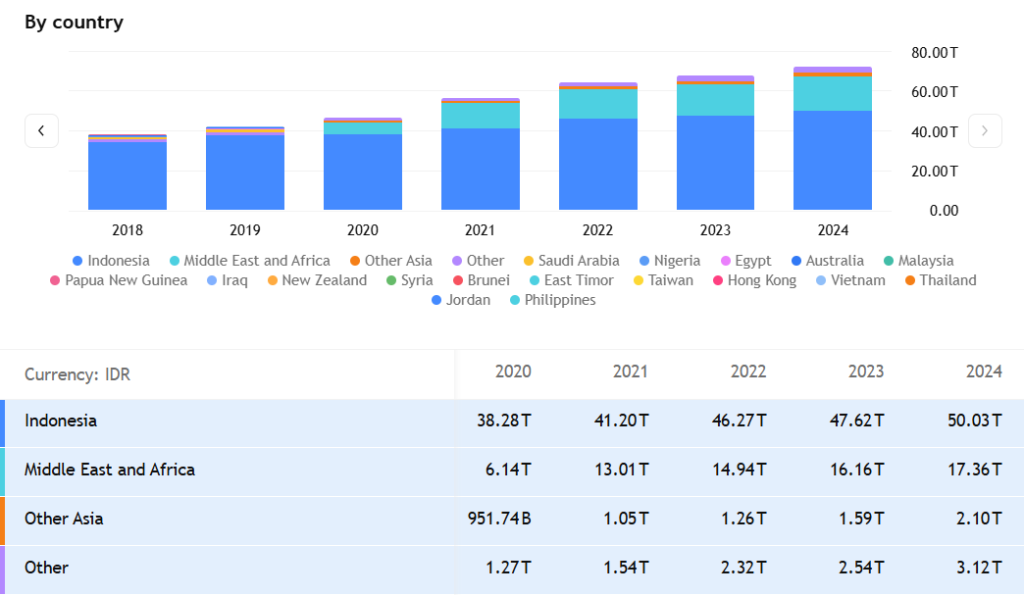This screenshot has height=595, width=1024.
Task: Toggle the Papua New Guinea legend entry
Action: coord(118,281)
